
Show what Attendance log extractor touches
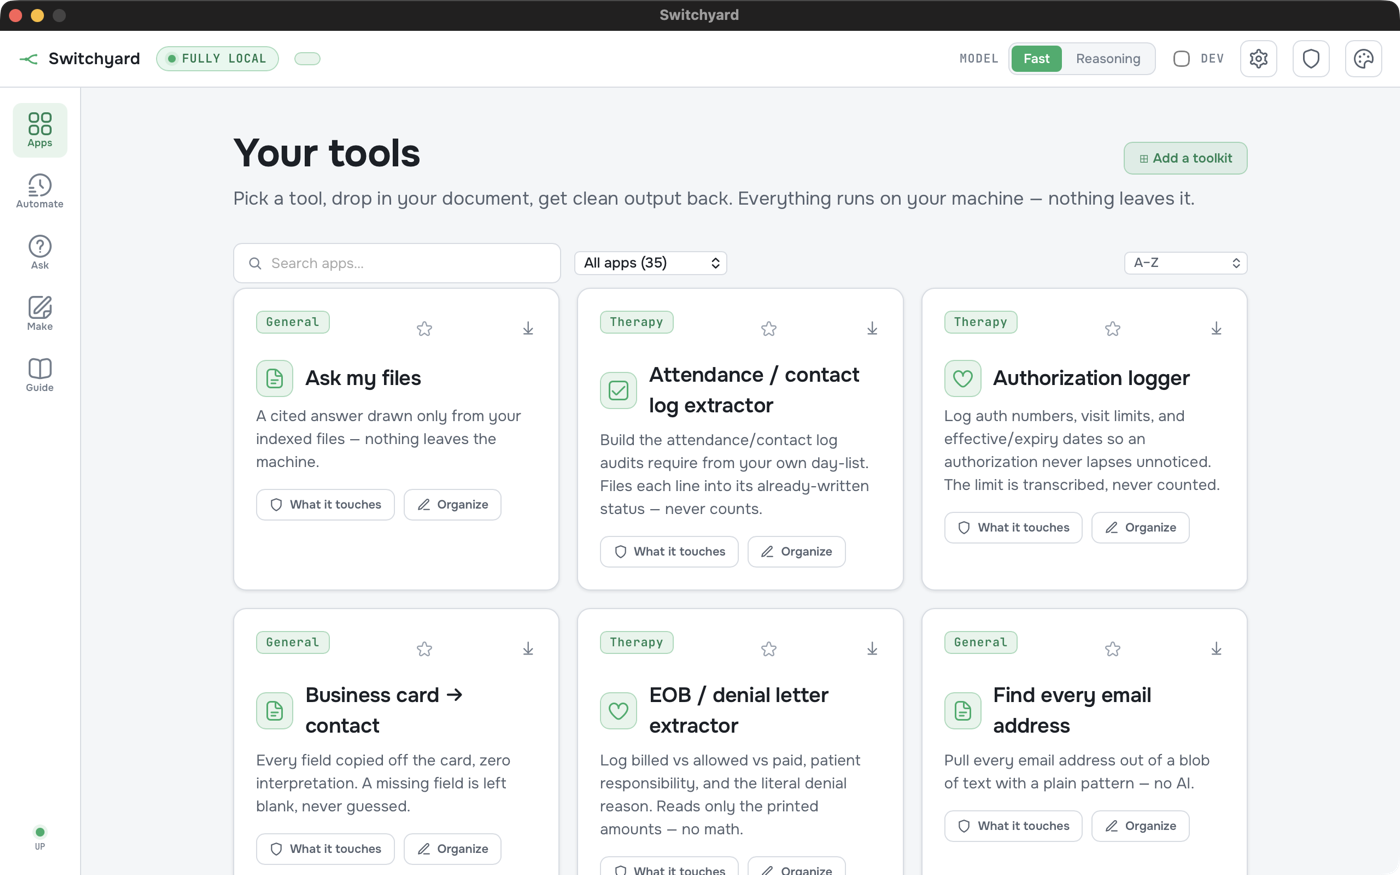coord(669,552)
